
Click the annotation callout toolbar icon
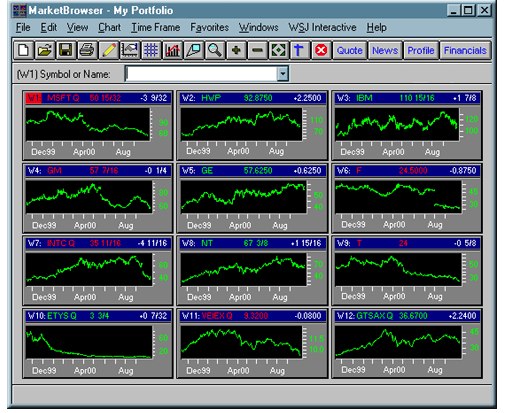[x=193, y=50]
